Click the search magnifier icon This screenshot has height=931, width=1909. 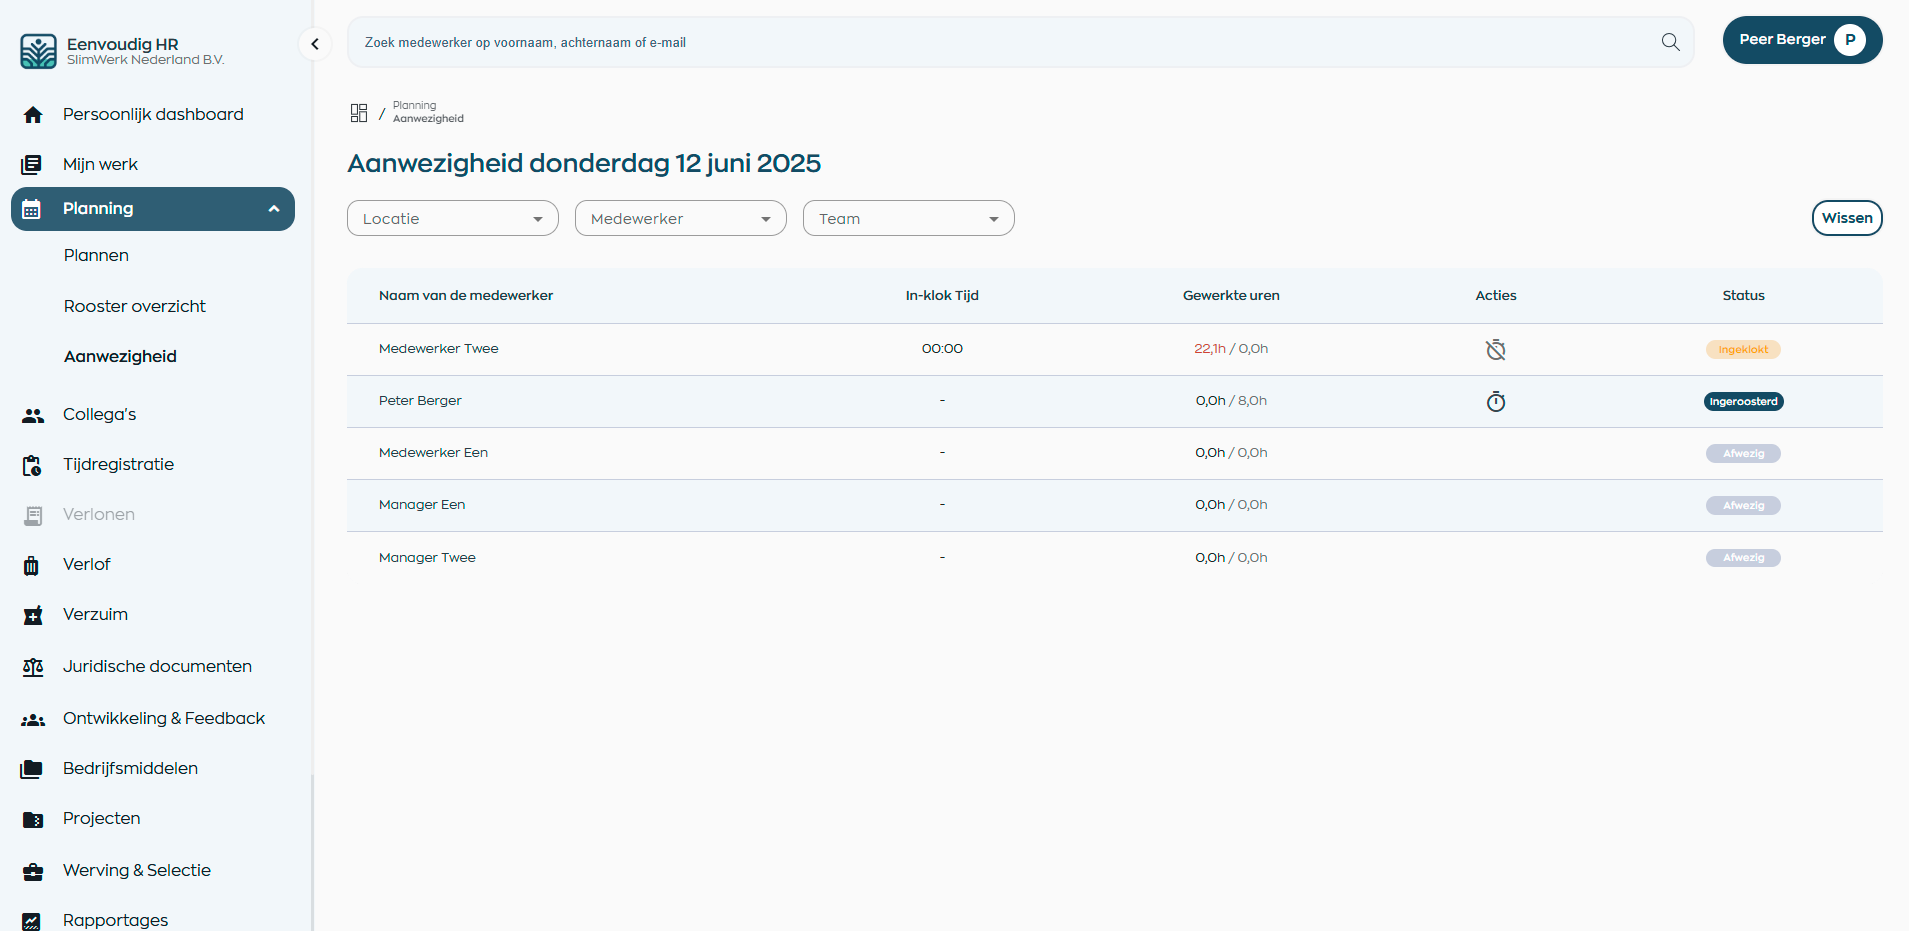[1670, 42]
